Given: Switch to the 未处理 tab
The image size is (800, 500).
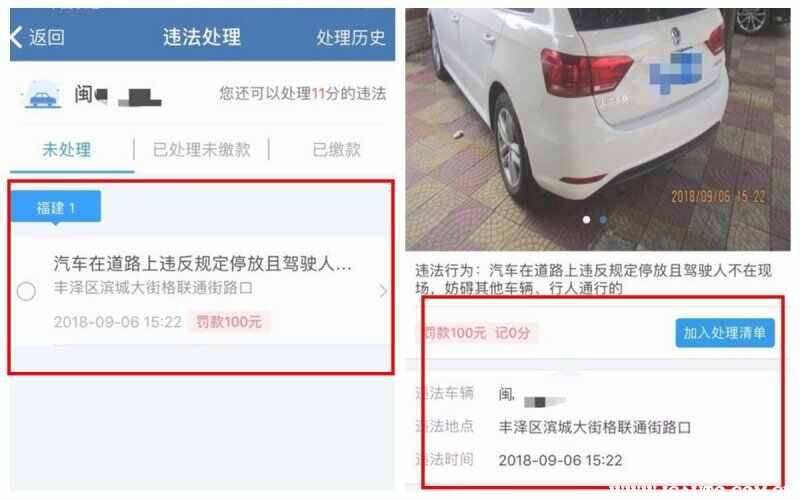Looking at the screenshot, I should (67, 149).
